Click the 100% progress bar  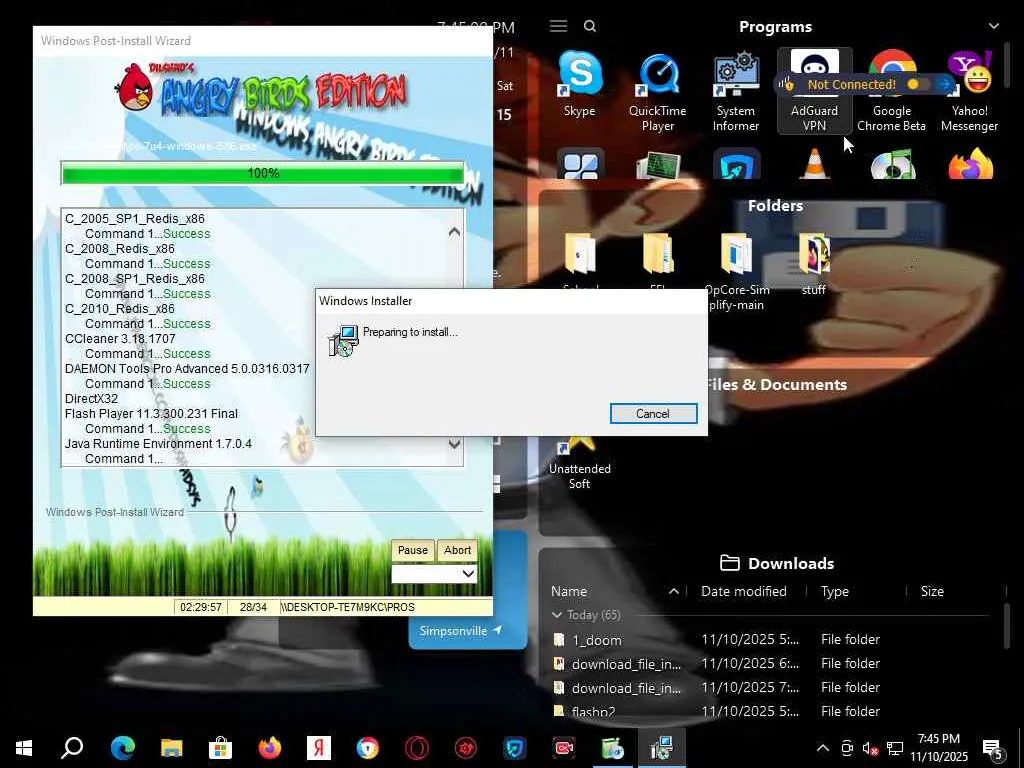[263, 173]
